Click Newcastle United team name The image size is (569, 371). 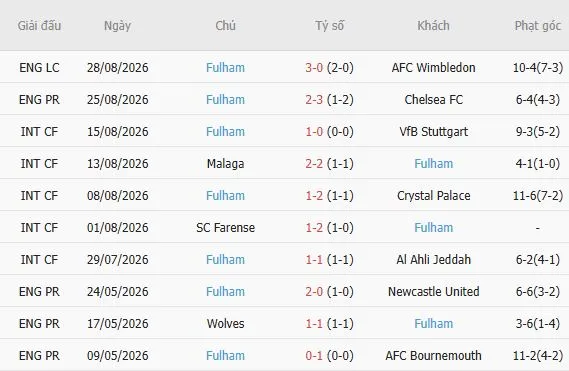click(x=433, y=292)
